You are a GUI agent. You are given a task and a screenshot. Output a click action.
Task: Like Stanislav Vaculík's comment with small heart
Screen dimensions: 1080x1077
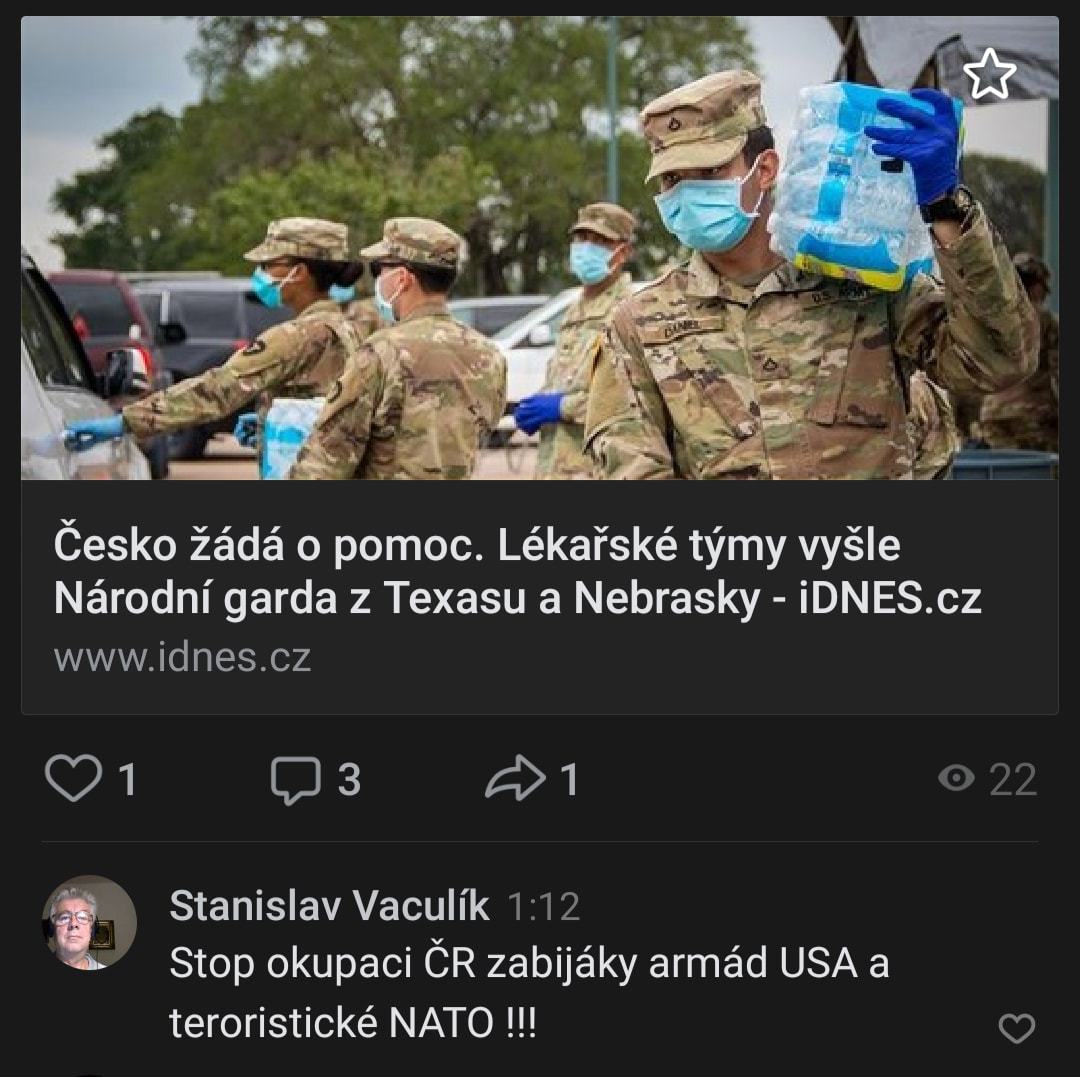(1017, 1029)
